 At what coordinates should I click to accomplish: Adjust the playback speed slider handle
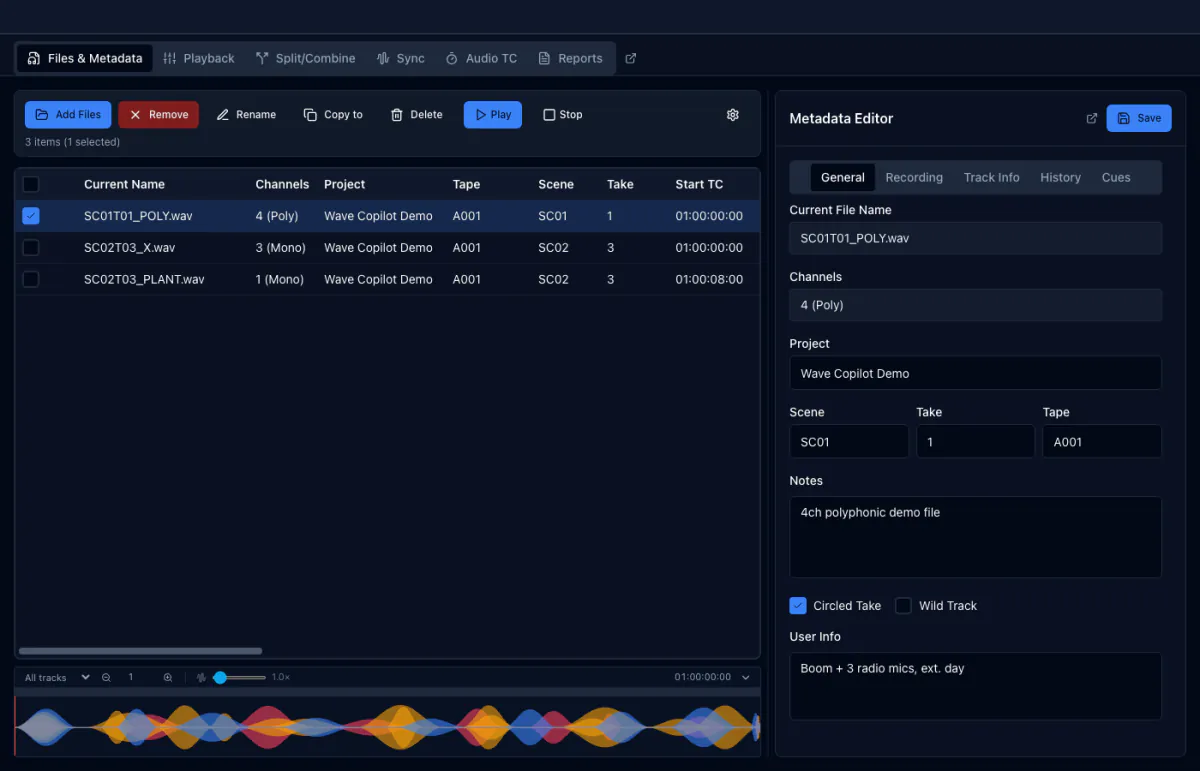pos(220,677)
